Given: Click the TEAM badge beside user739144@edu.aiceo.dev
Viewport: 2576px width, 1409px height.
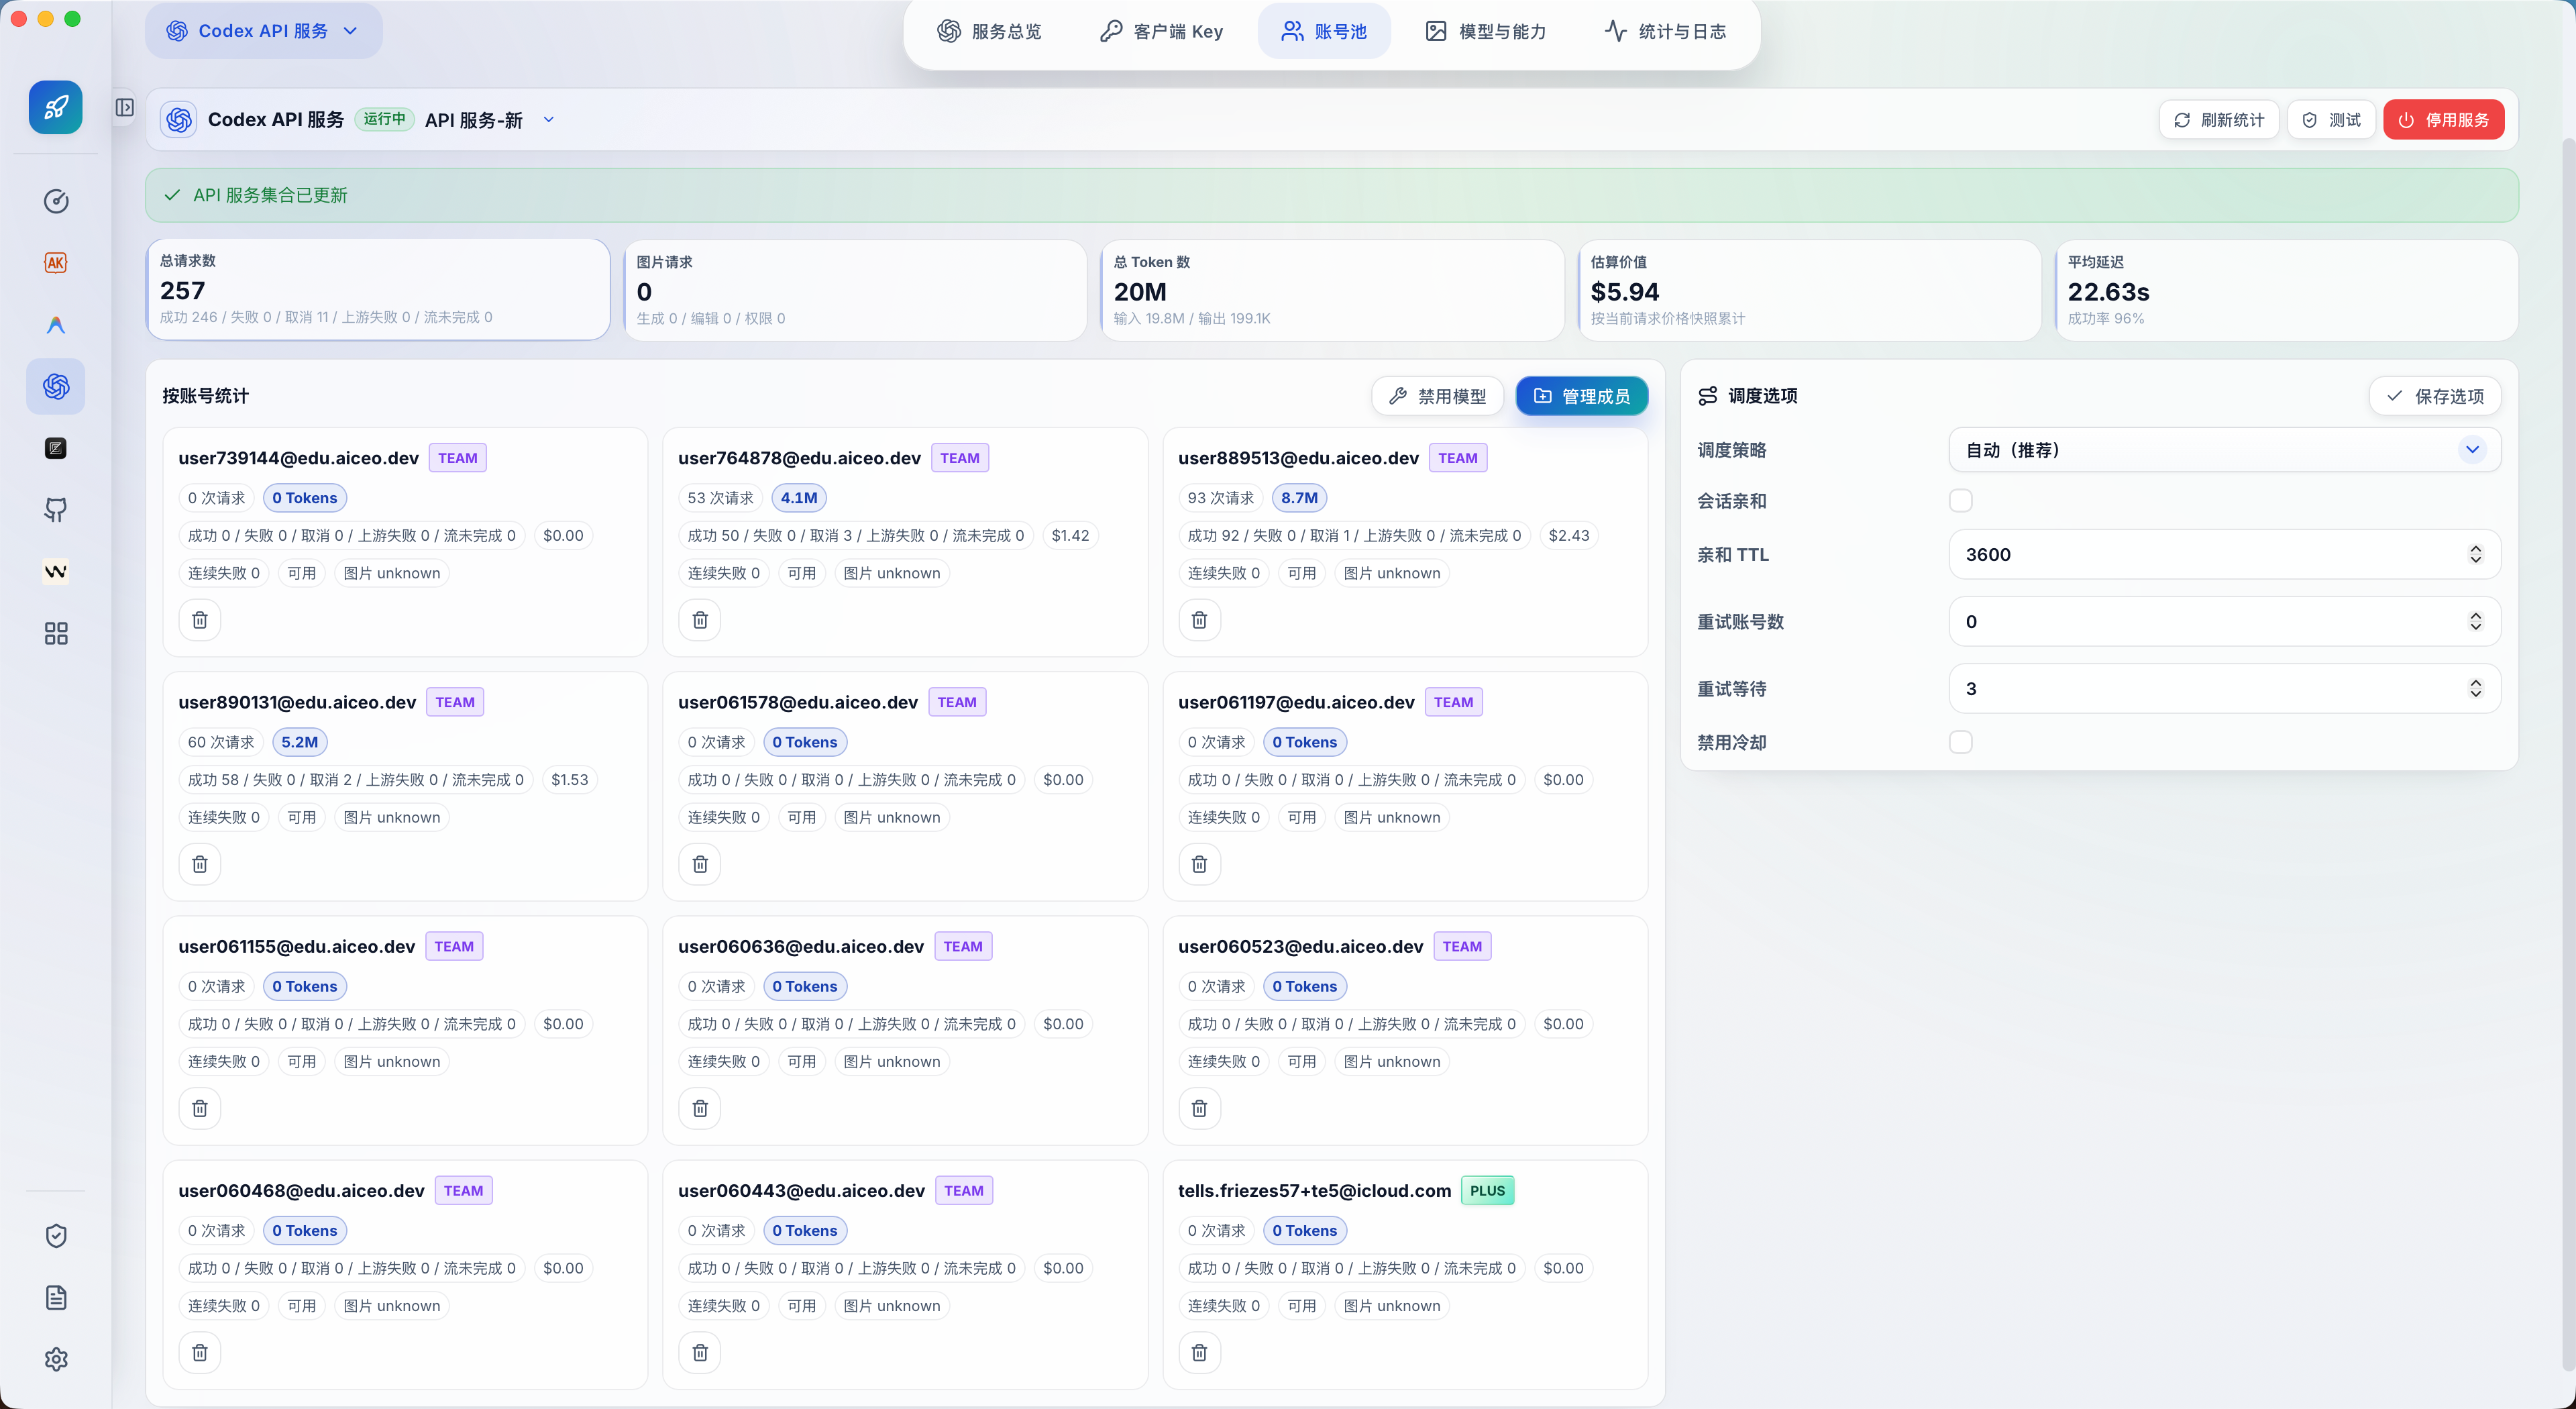Looking at the screenshot, I should coord(457,458).
